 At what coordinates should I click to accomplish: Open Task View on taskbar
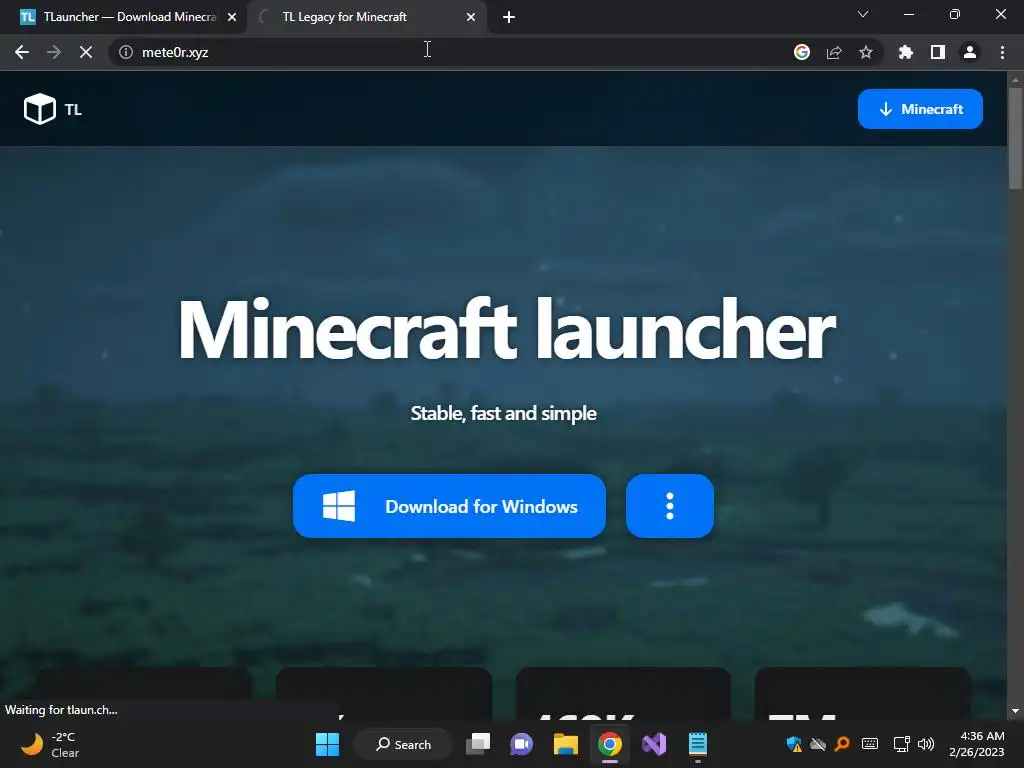[x=477, y=744]
